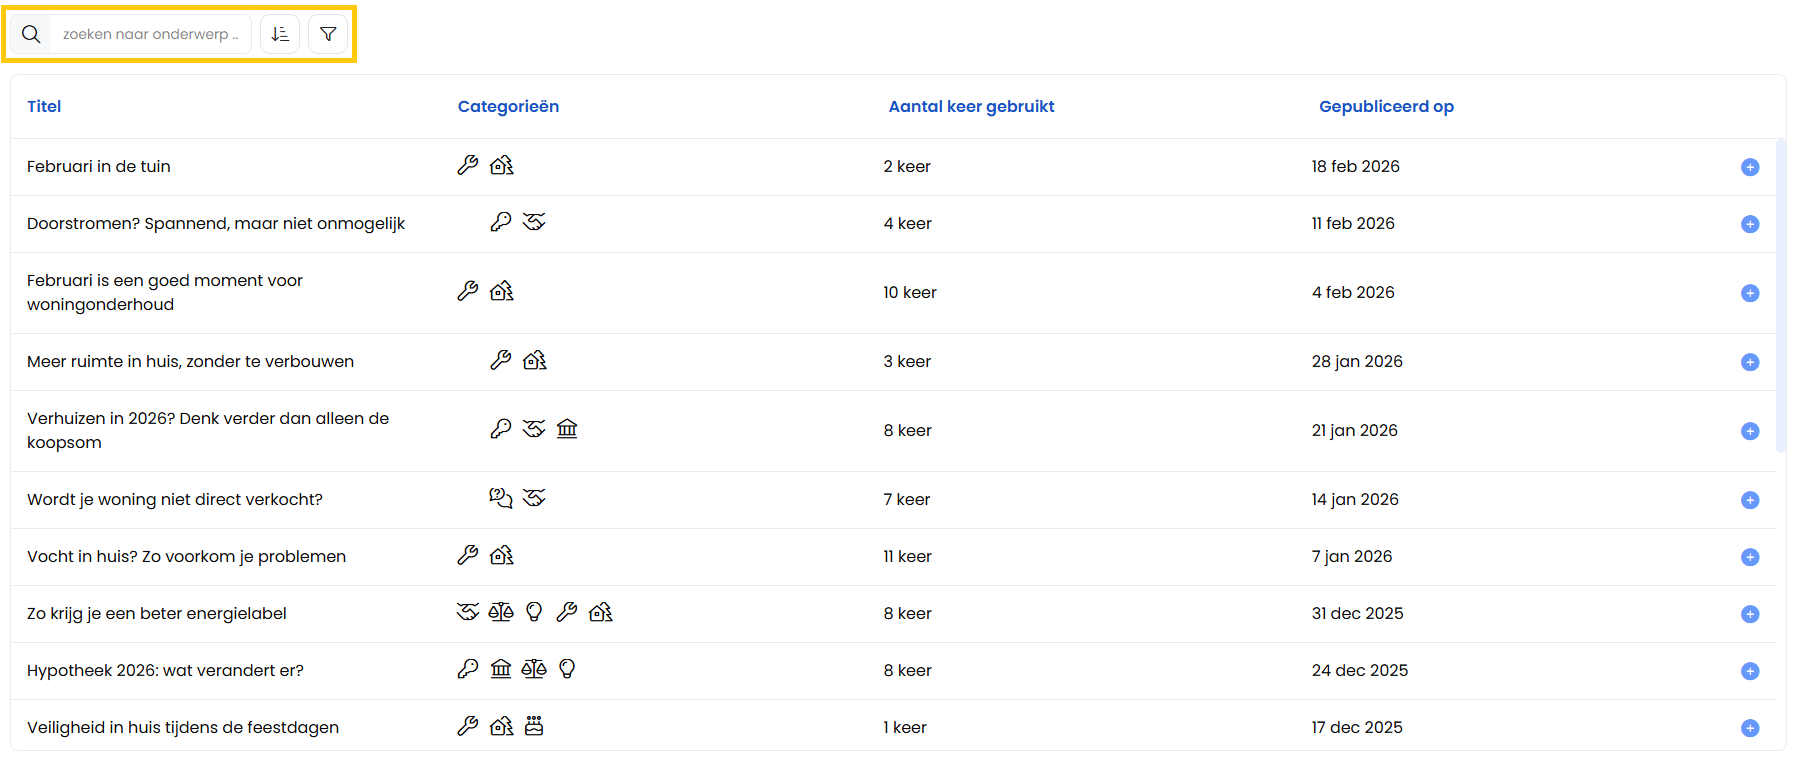Open the filter funnel menu

[328, 34]
